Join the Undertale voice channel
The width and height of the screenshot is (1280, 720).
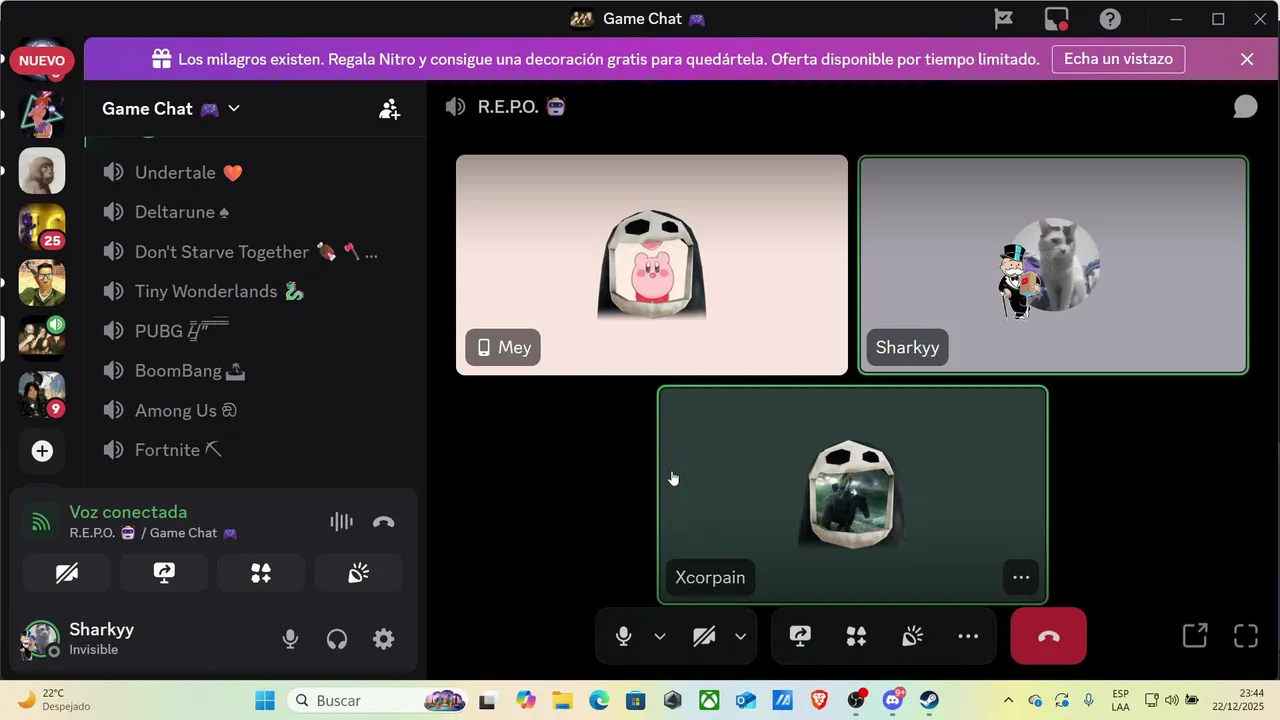pyautogui.click(x=255, y=173)
